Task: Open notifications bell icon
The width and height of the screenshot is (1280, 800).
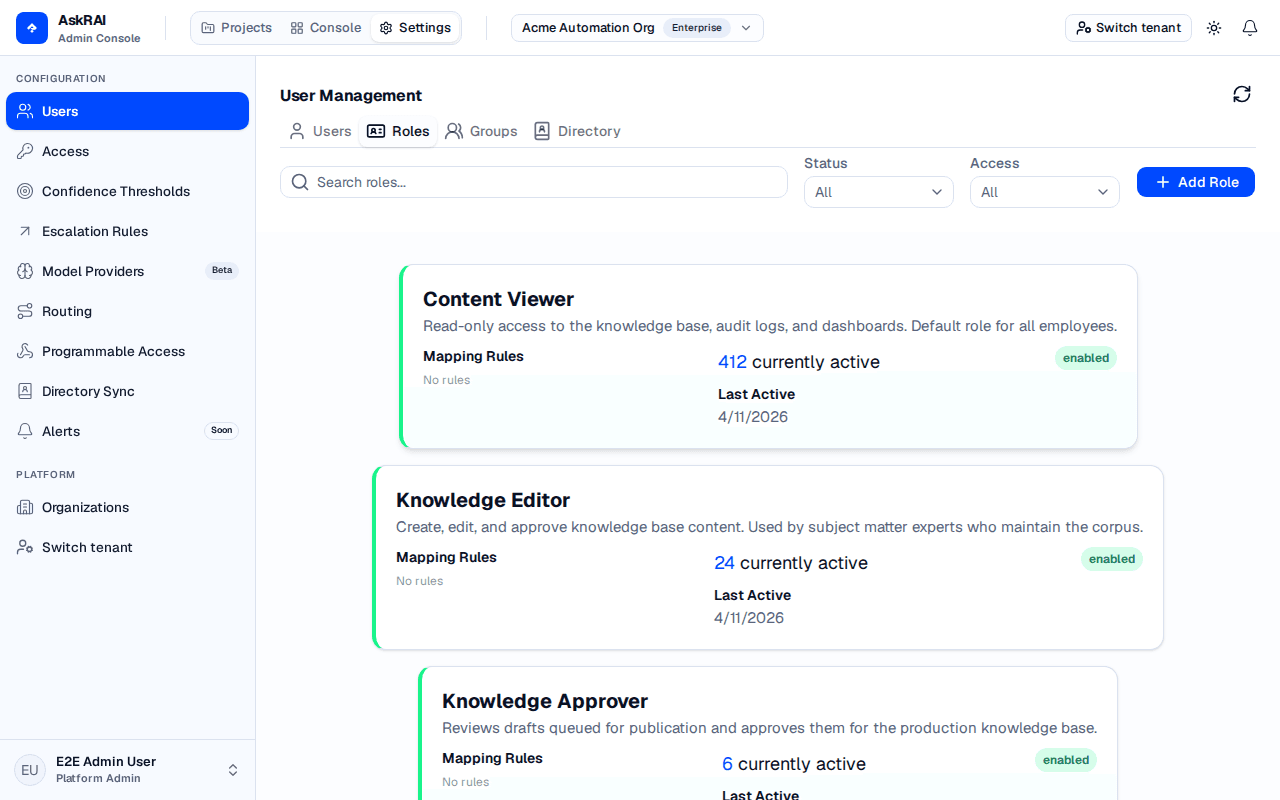Action: (1250, 28)
